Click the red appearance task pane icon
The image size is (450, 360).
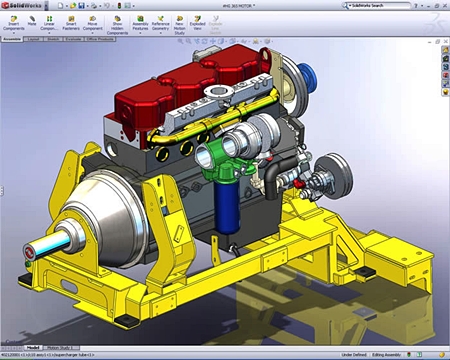tap(446, 75)
